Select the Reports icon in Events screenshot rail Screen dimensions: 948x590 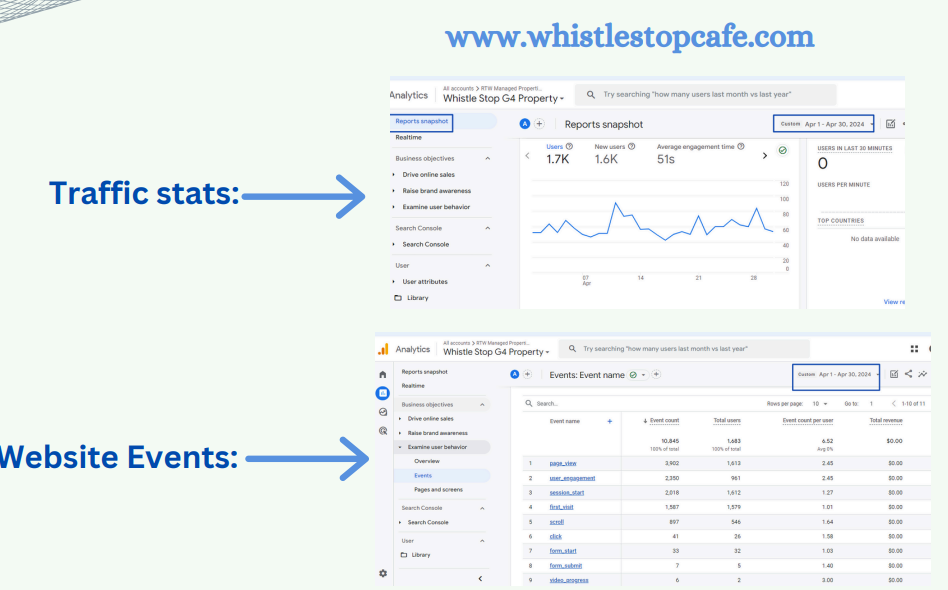tap(383, 393)
